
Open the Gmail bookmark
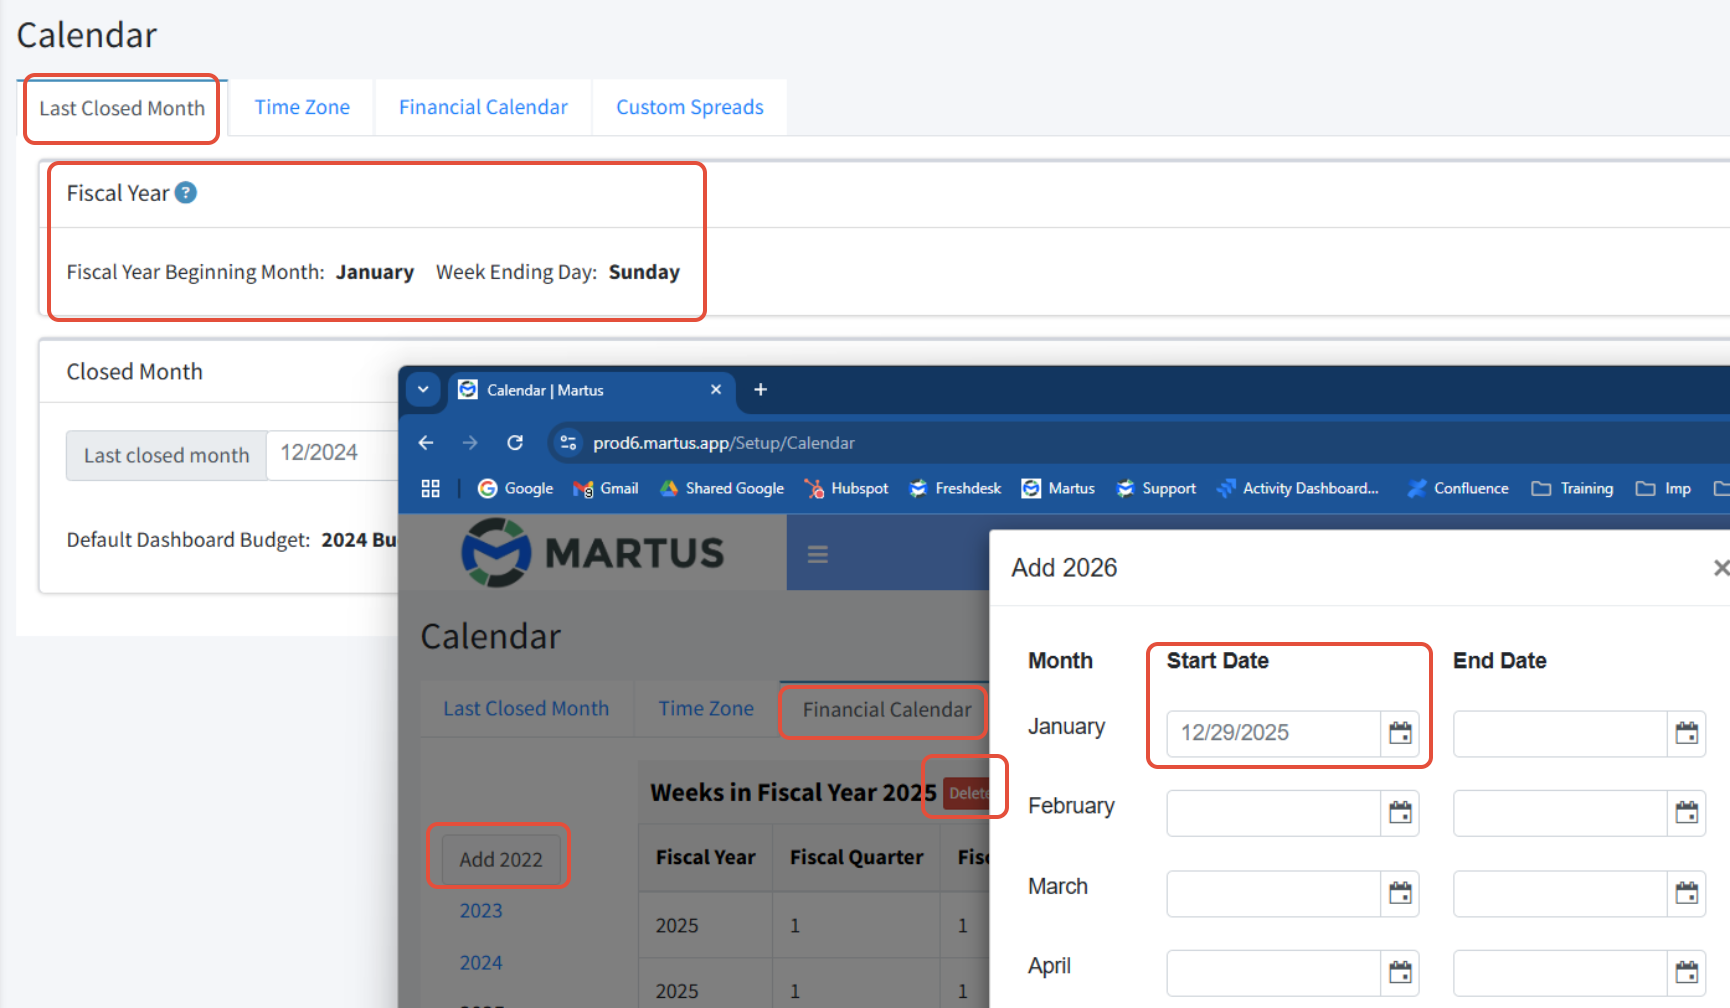pos(606,488)
